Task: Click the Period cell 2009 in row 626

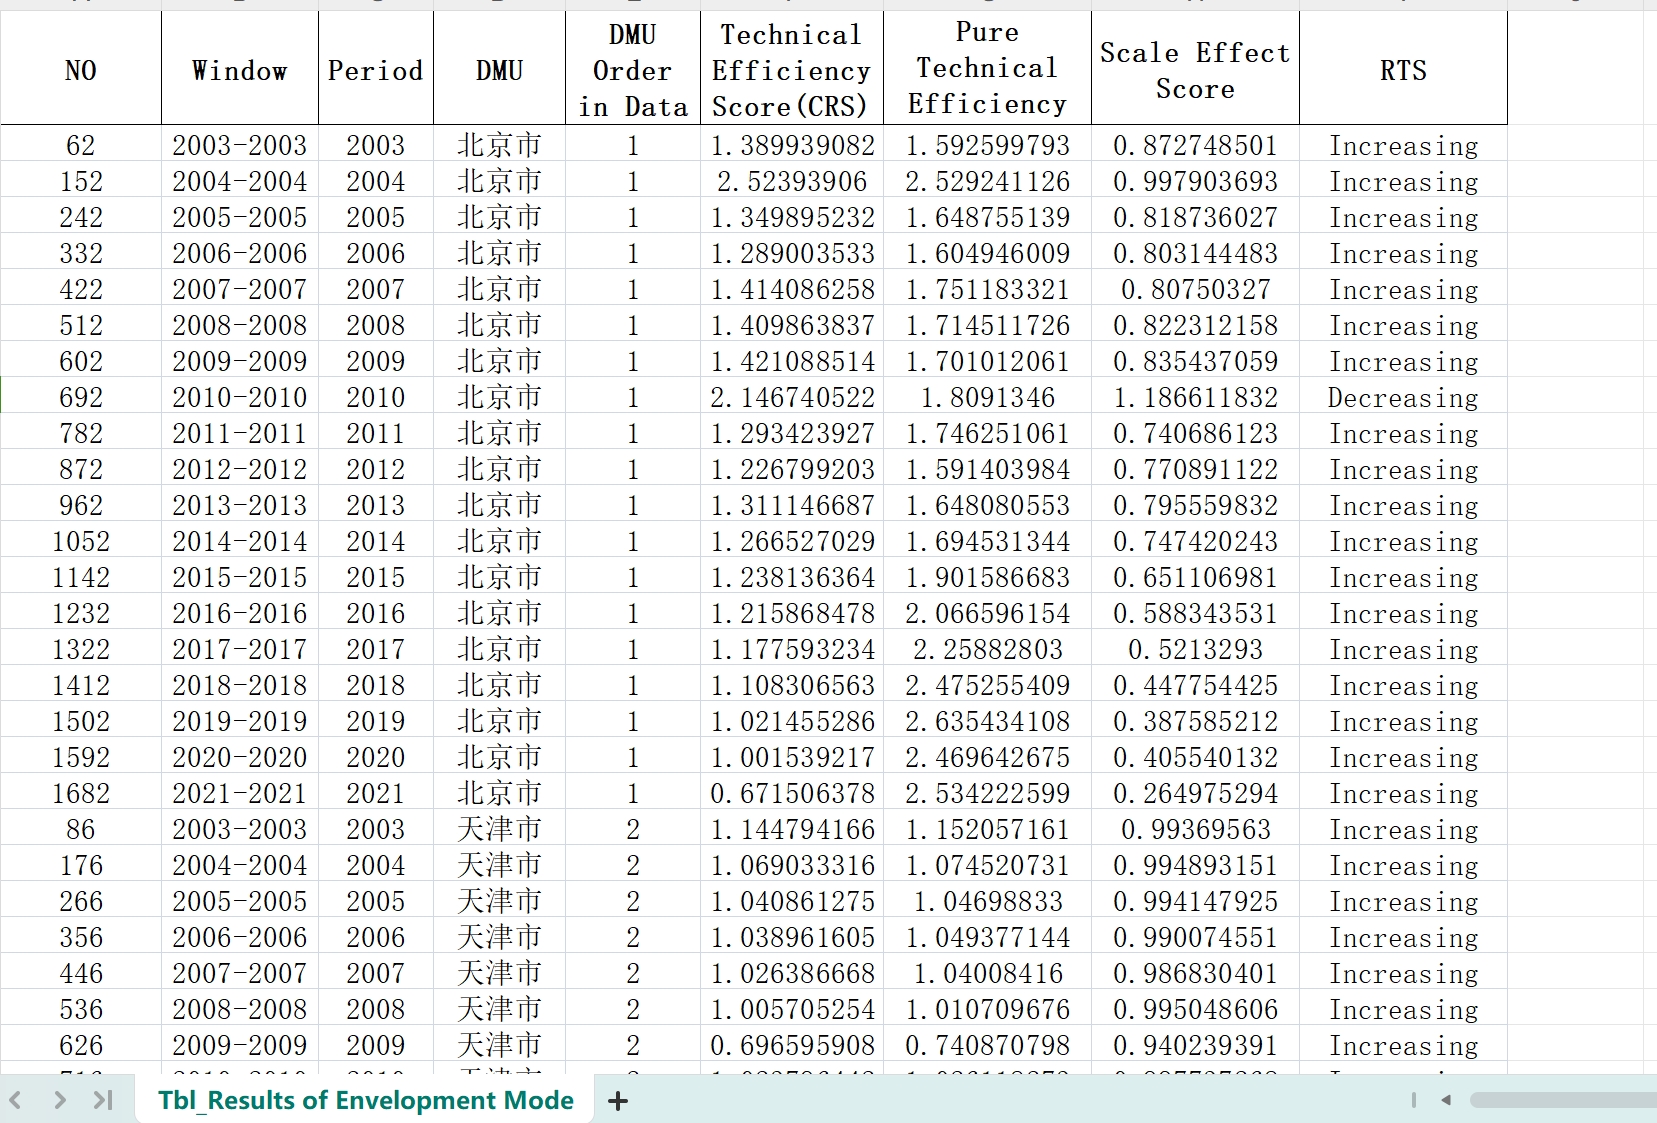Action: [376, 1045]
